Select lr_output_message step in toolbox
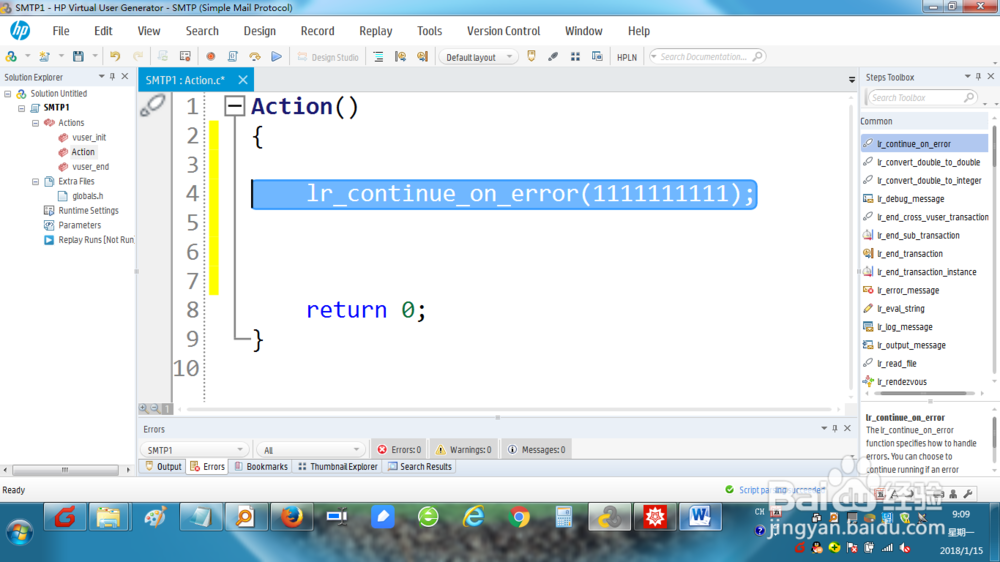The height and width of the screenshot is (562, 1000). pyautogui.click(x=911, y=345)
